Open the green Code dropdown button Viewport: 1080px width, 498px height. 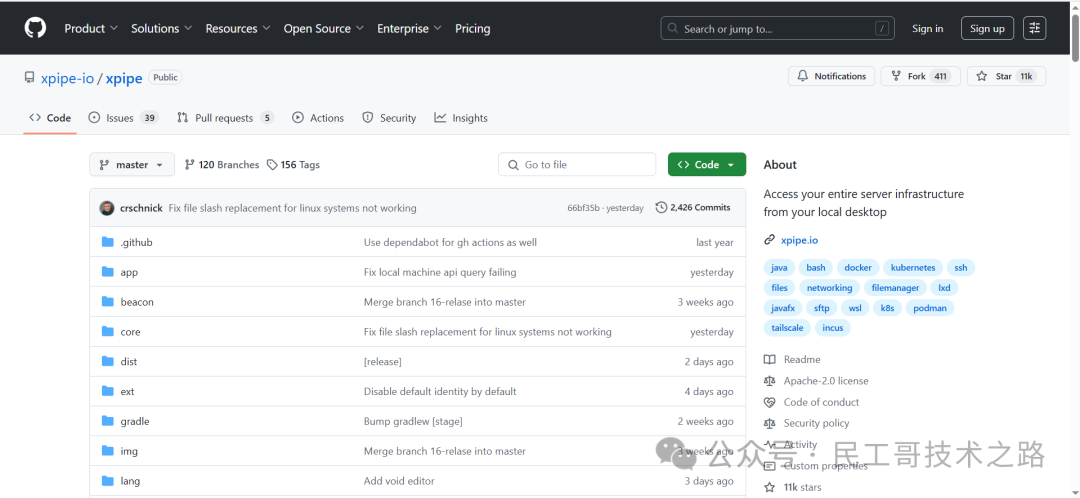click(x=707, y=165)
